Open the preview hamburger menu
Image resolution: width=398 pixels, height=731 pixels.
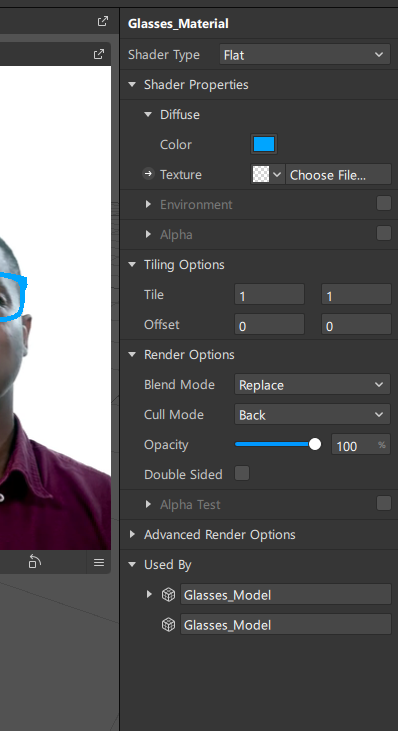[99, 563]
